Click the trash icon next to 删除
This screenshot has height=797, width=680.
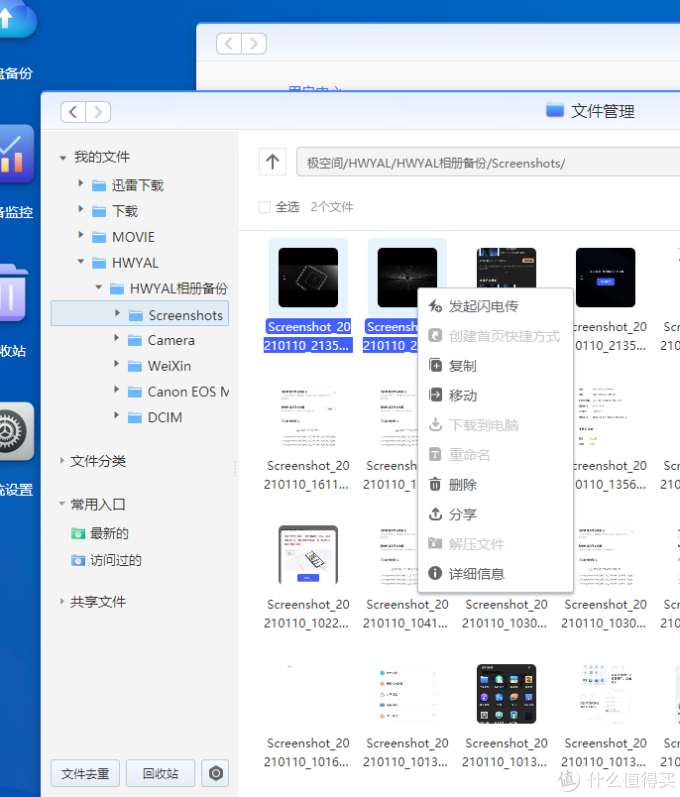[435, 485]
